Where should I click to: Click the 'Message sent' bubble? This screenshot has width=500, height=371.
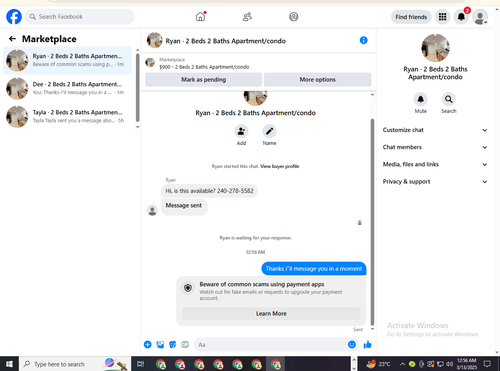click(184, 206)
